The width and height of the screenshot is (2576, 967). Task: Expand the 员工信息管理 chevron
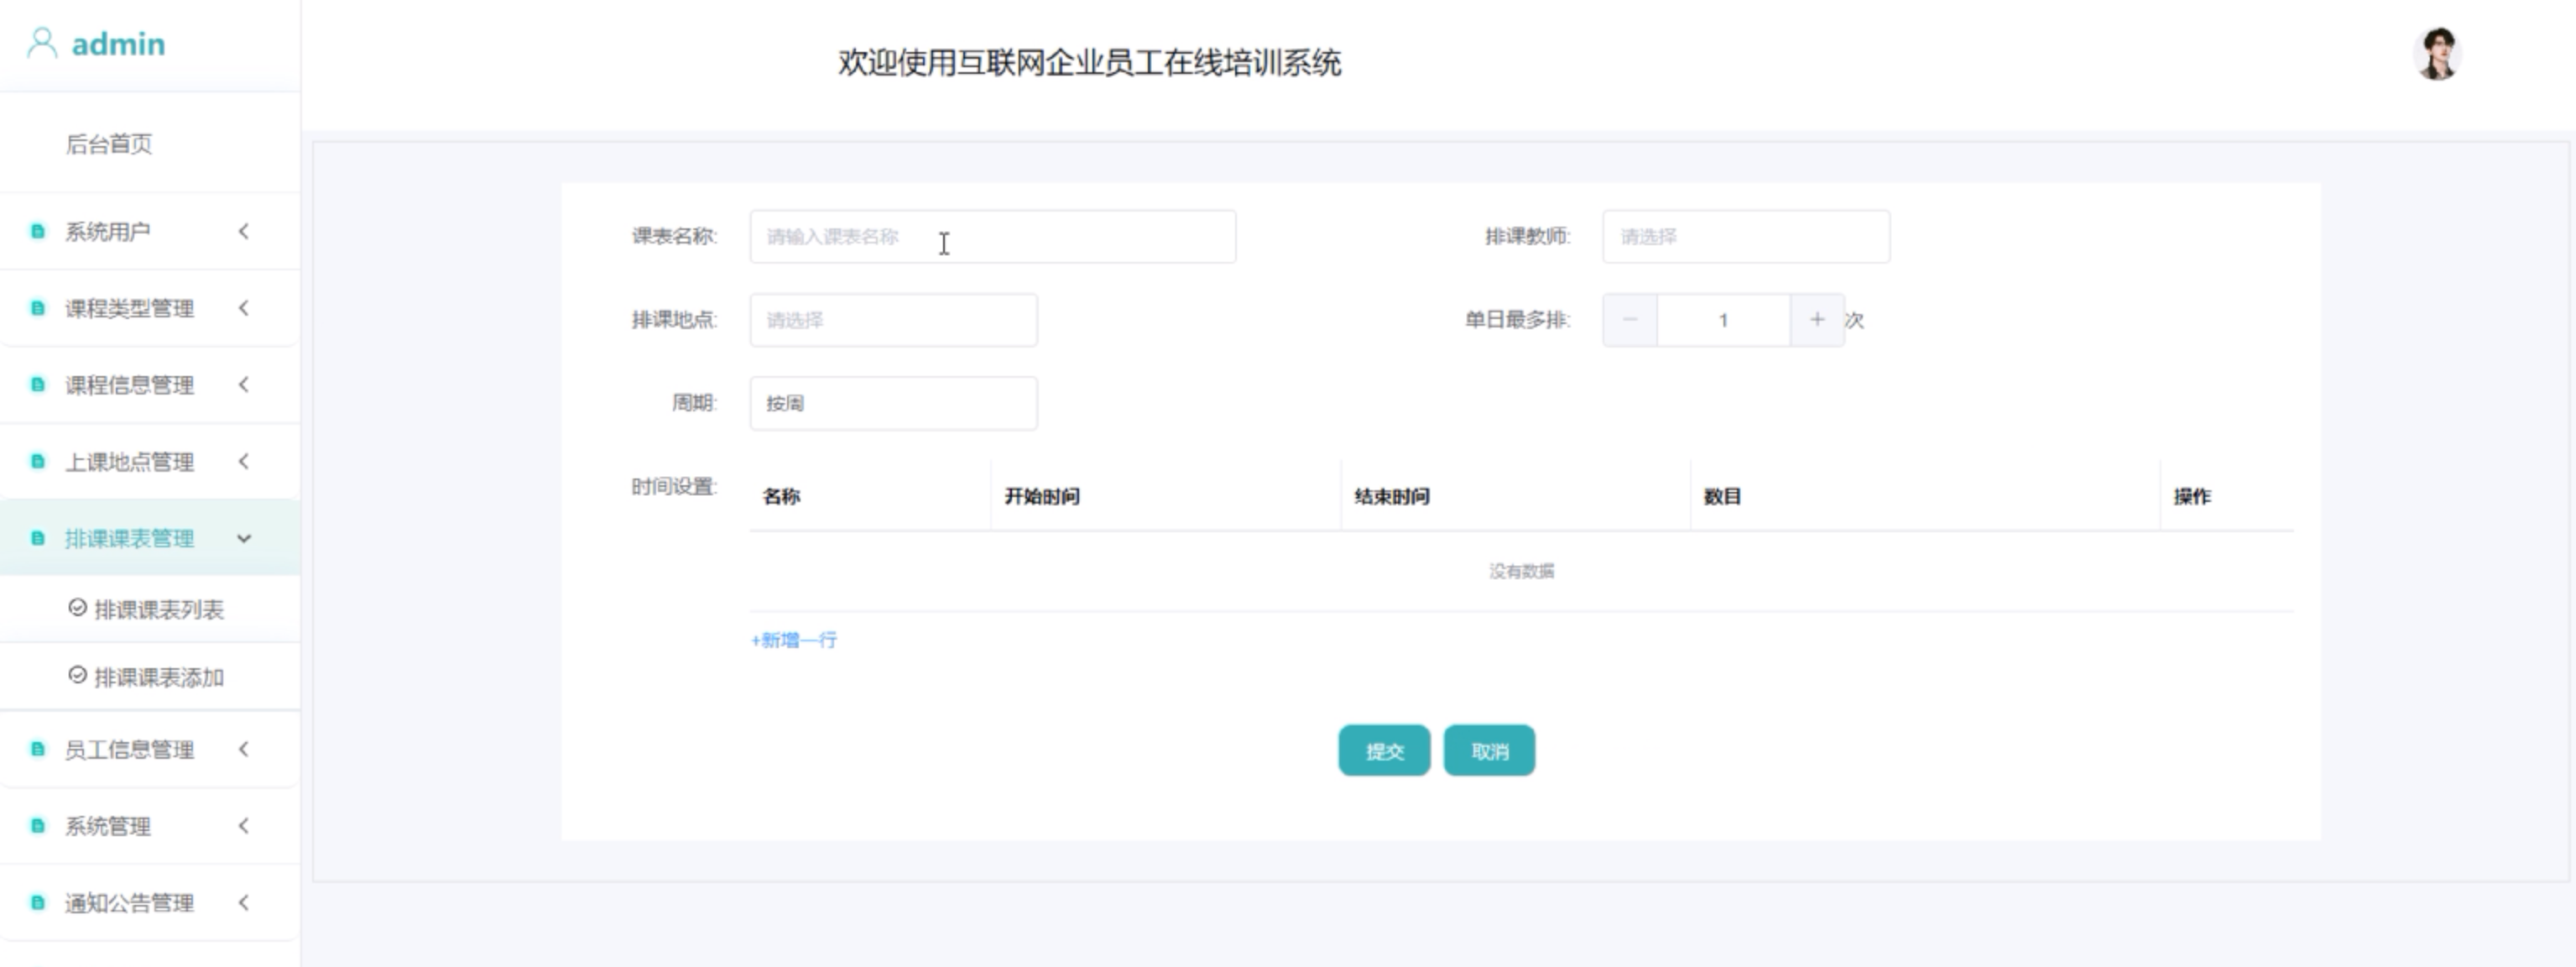tap(244, 749)
